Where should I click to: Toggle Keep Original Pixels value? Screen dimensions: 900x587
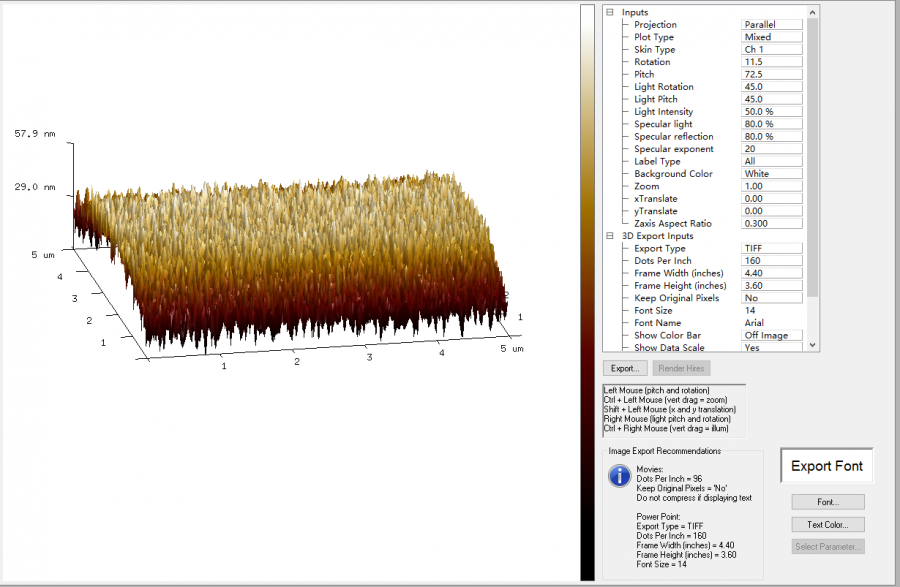[771, 298]
